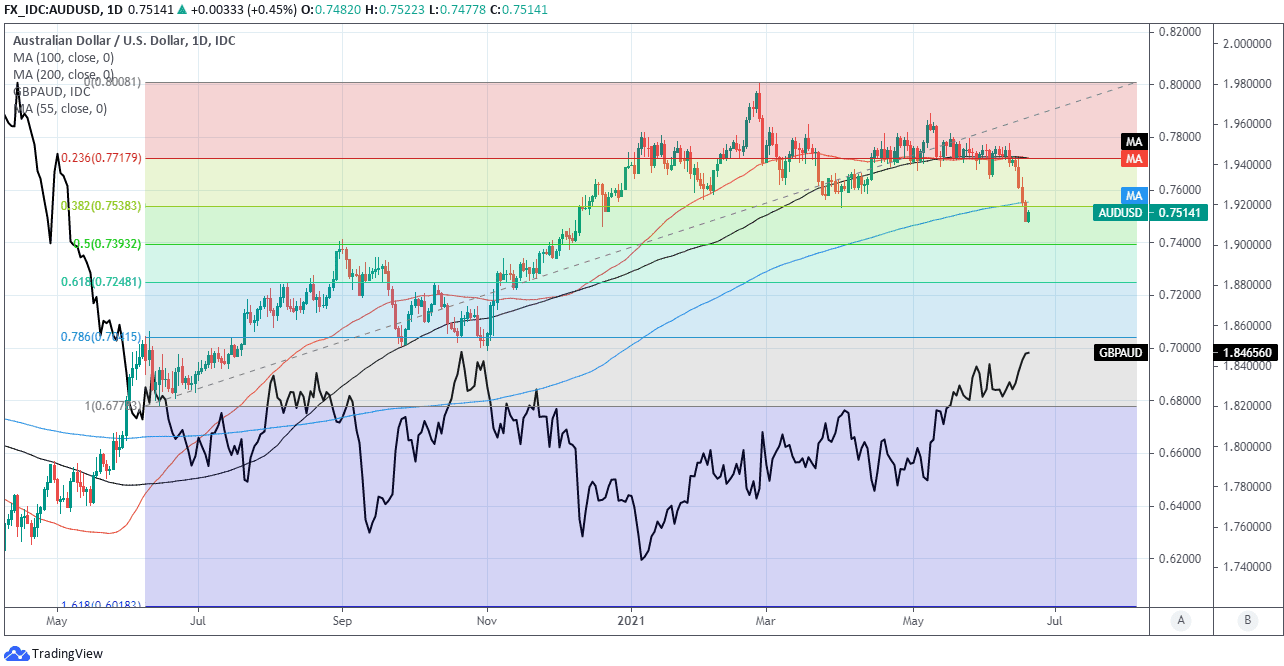Click the 0.80000 price axis label
The width and height of the screenshot is (1284, 666).
[x=1178, y=84]
